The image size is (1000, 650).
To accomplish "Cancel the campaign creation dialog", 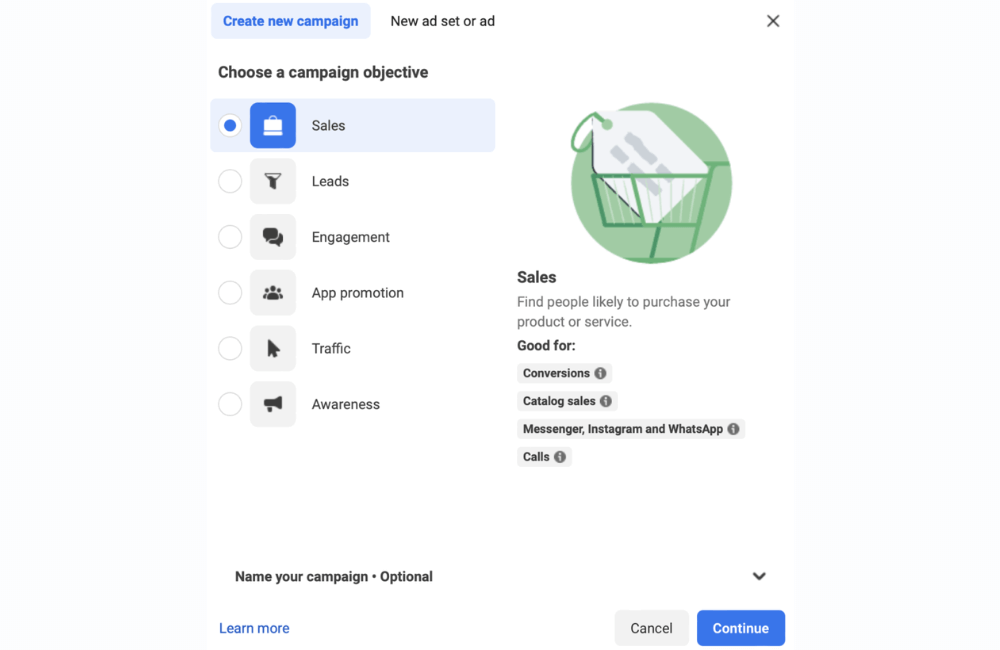I will 651,628.
